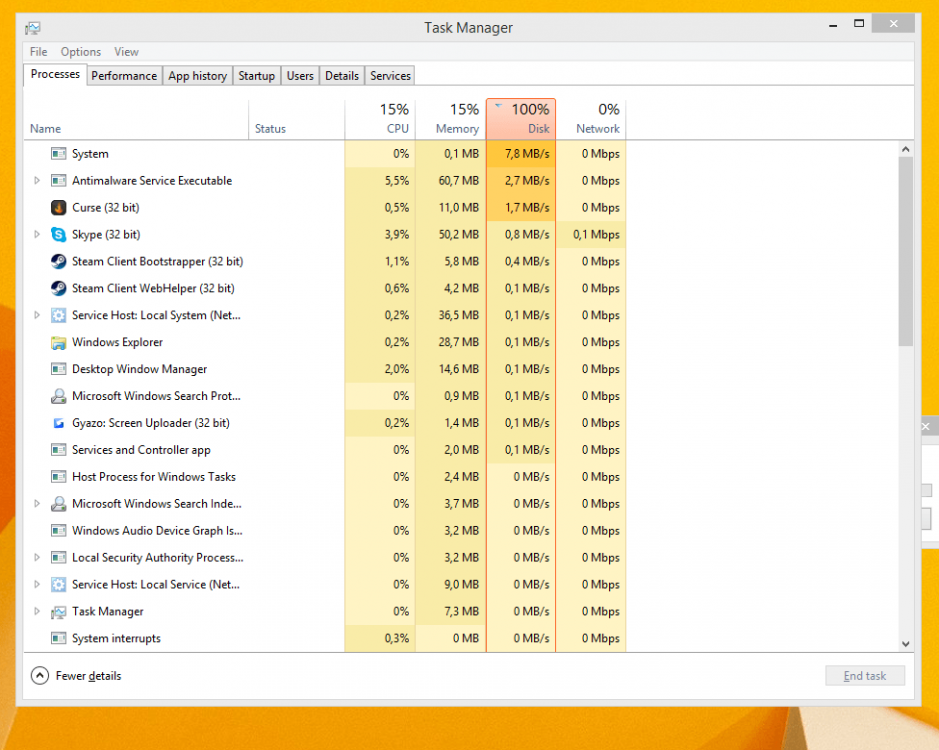Viewport: 939px width, 750px height.
Task: Click the vertical scrollbar thumb
Action: [x=905, y=252]
